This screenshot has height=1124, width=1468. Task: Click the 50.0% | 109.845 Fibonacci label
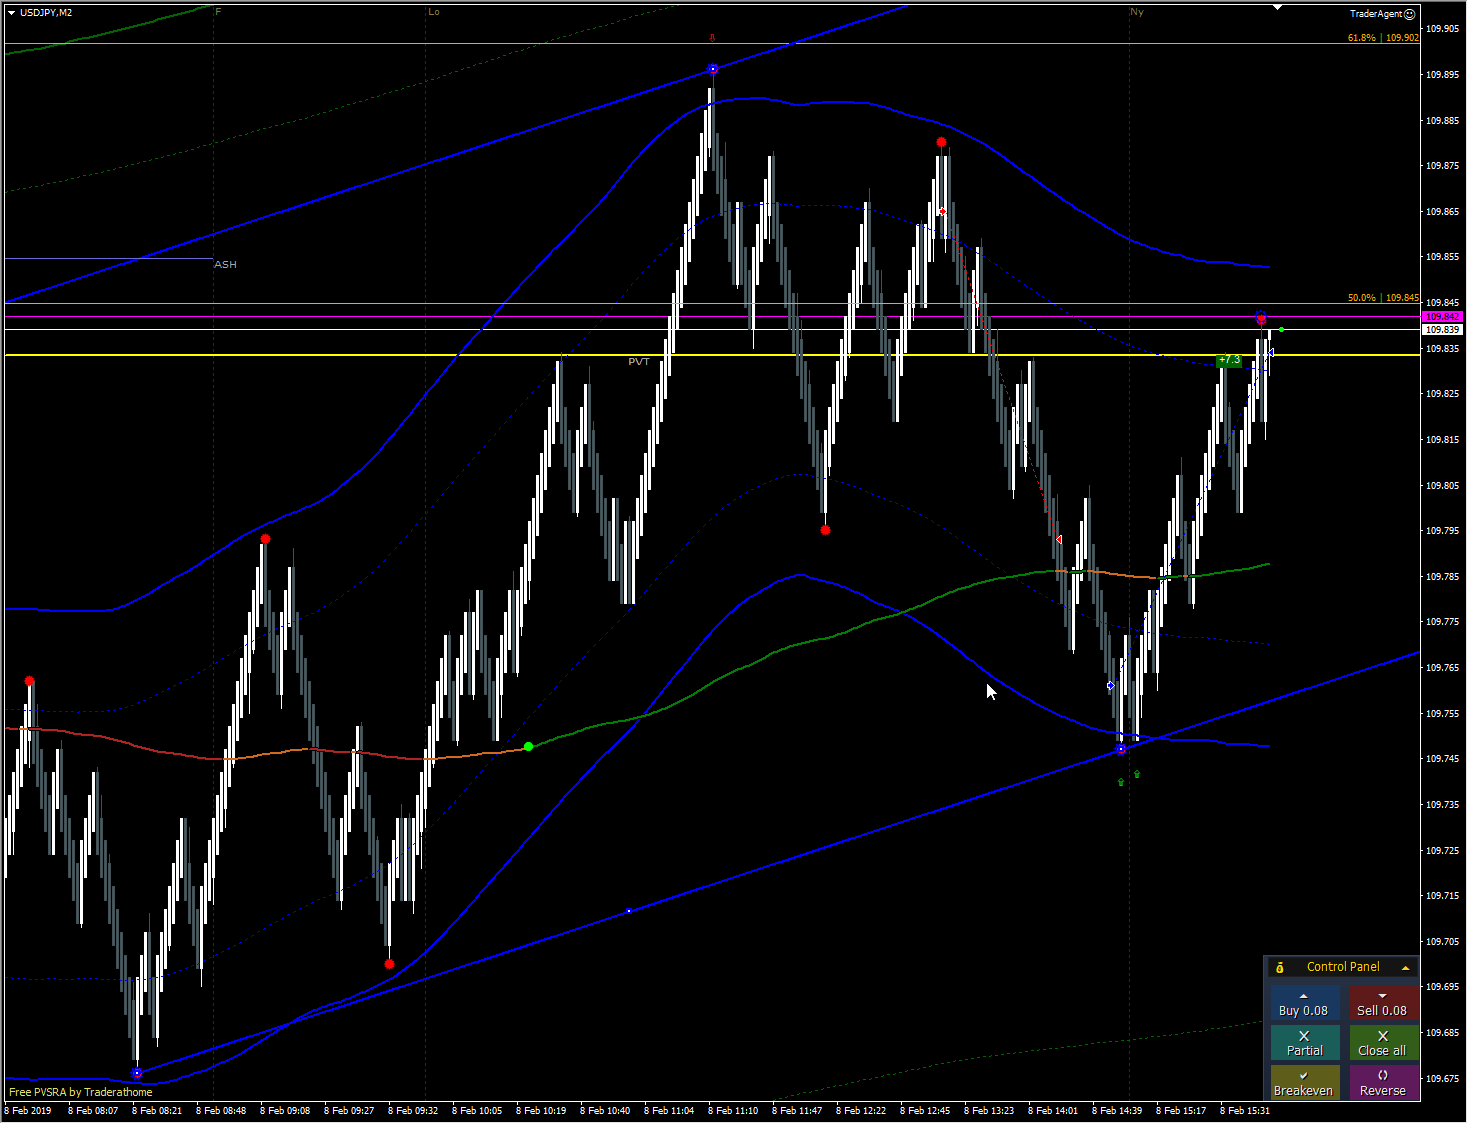[x=1383, y=298]
